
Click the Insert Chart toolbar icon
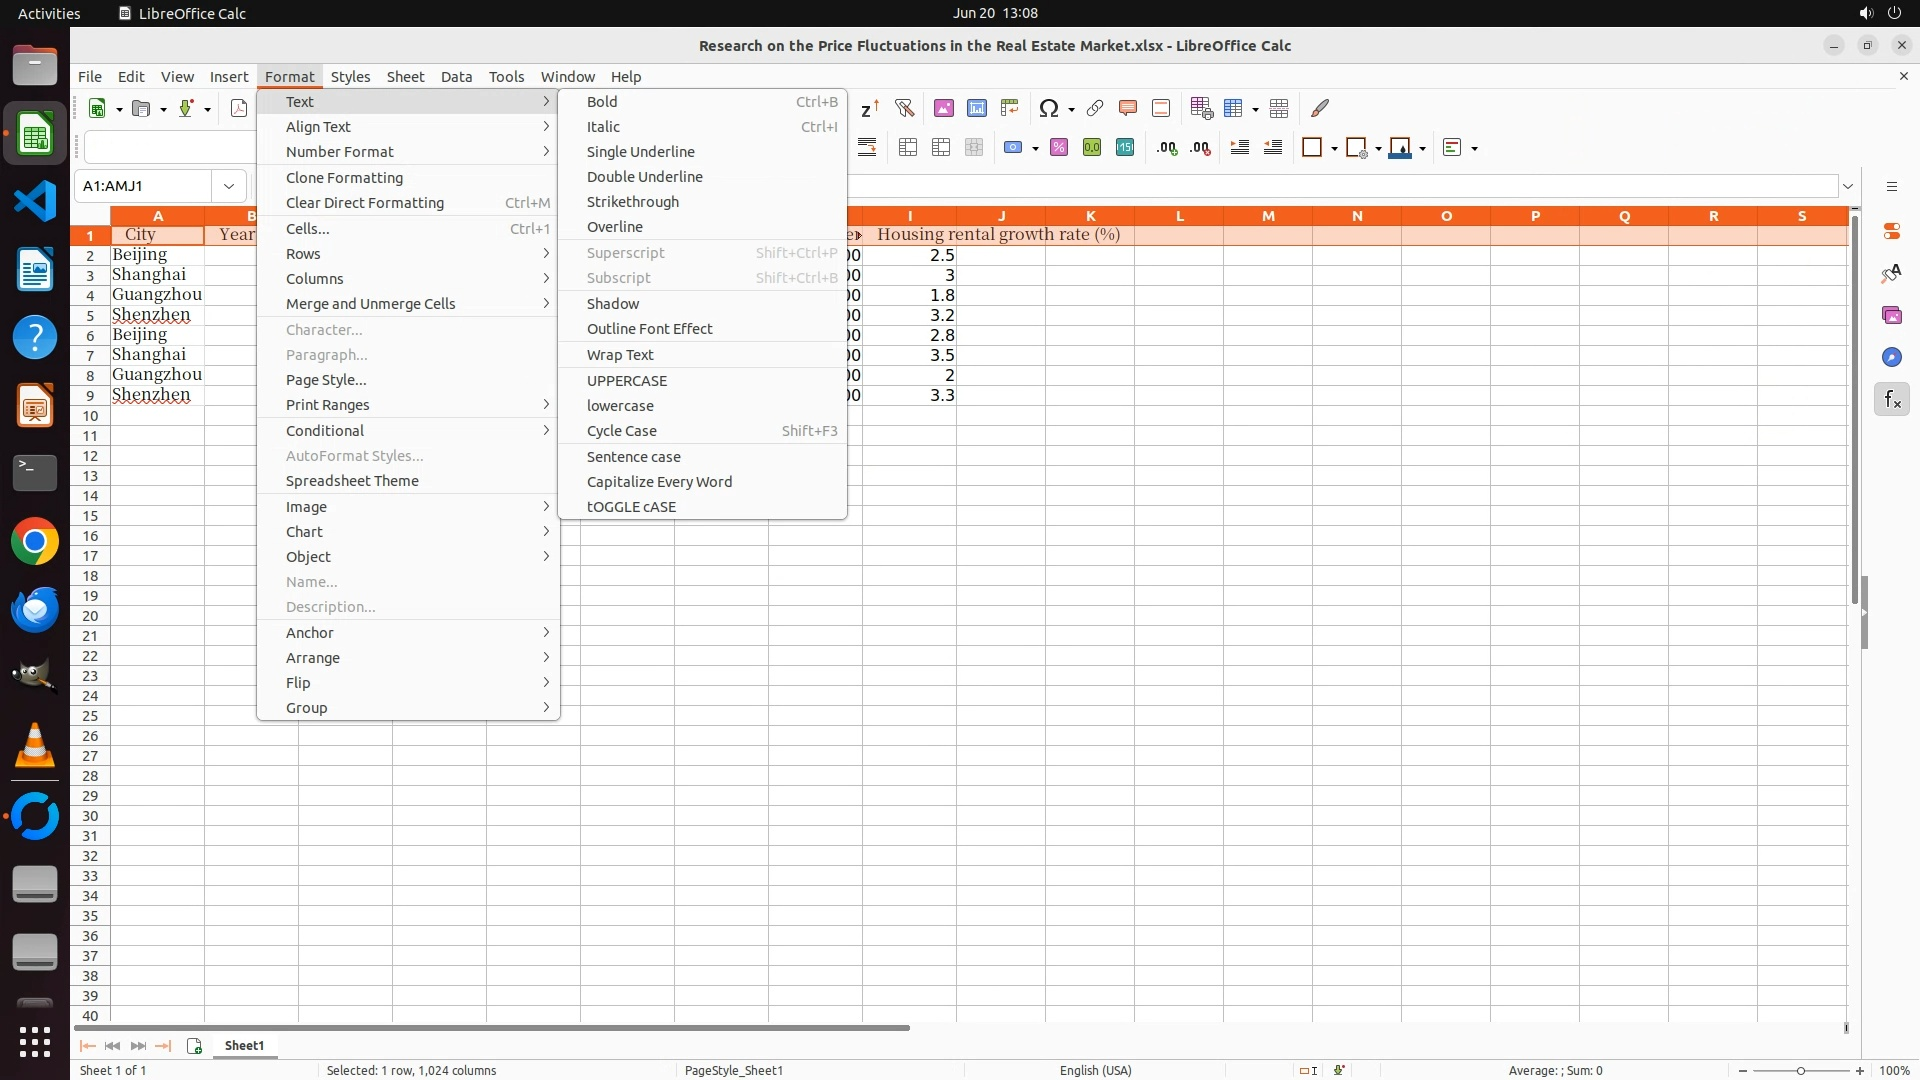coord(976,108)
